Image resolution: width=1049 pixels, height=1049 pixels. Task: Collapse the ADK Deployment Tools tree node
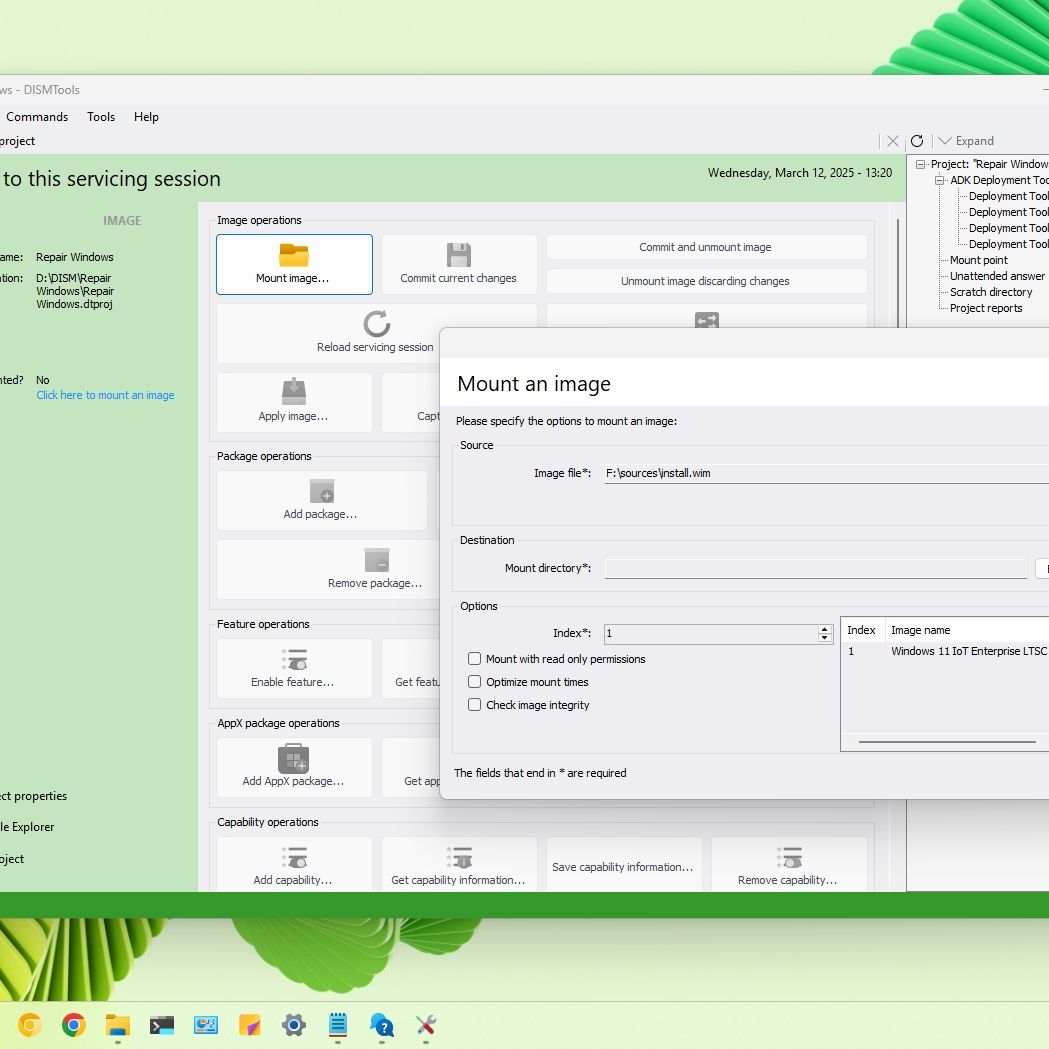940,180
